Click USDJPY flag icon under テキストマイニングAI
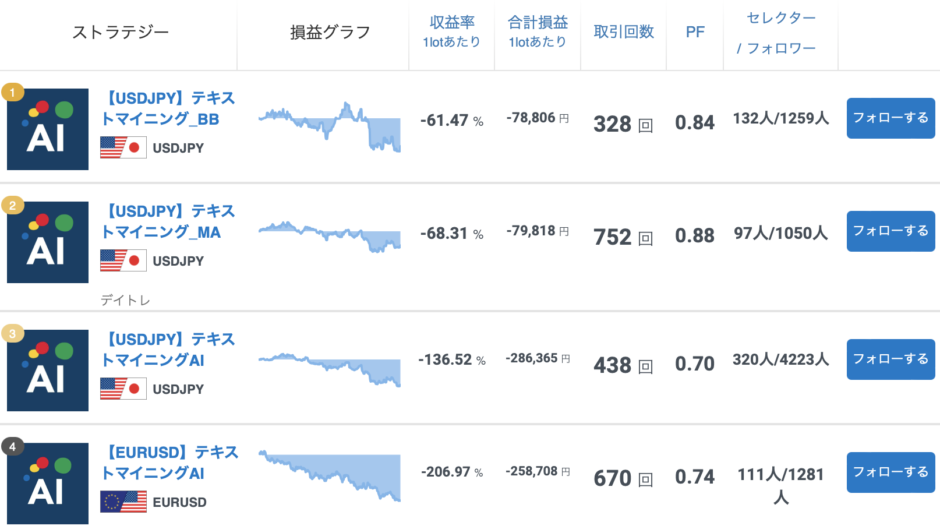This screenshot has height=529, width=940. tap(123, 389)
